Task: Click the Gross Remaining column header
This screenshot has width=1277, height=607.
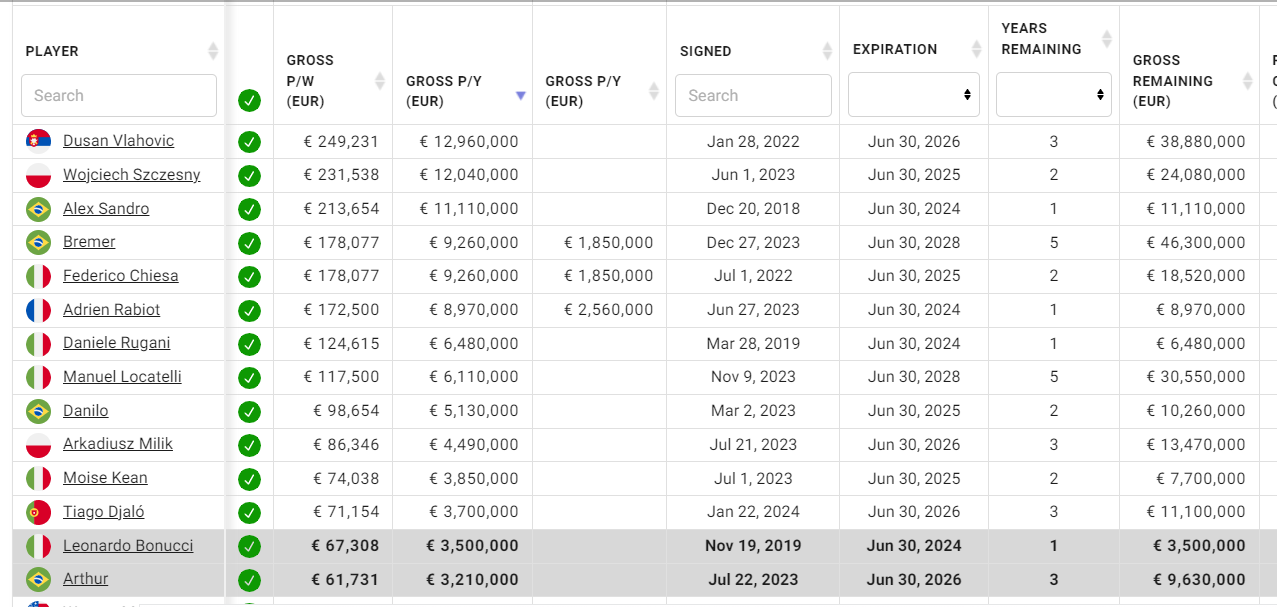Action: coord(1172,81)
